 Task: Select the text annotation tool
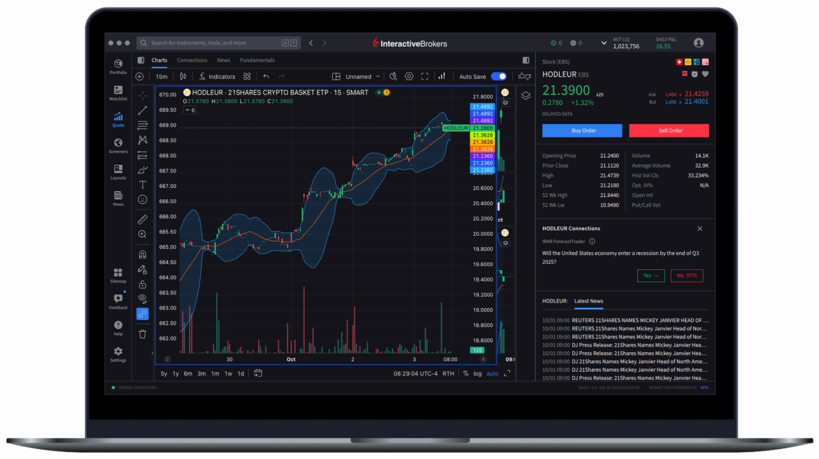tap(142, 184)
